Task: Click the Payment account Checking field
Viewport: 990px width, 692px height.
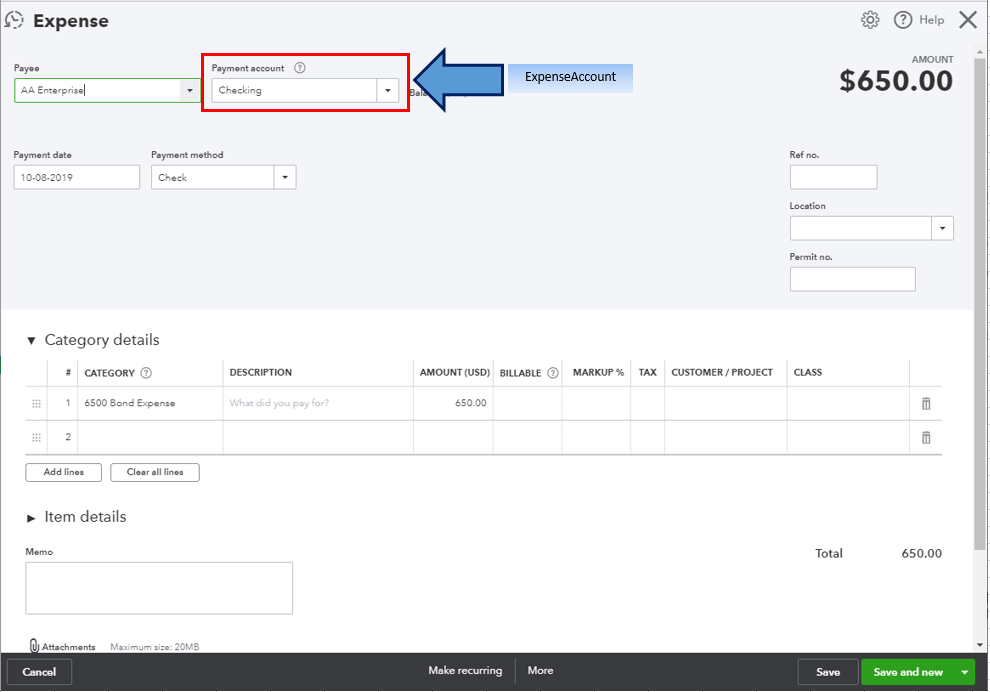Action: (294, 90)
